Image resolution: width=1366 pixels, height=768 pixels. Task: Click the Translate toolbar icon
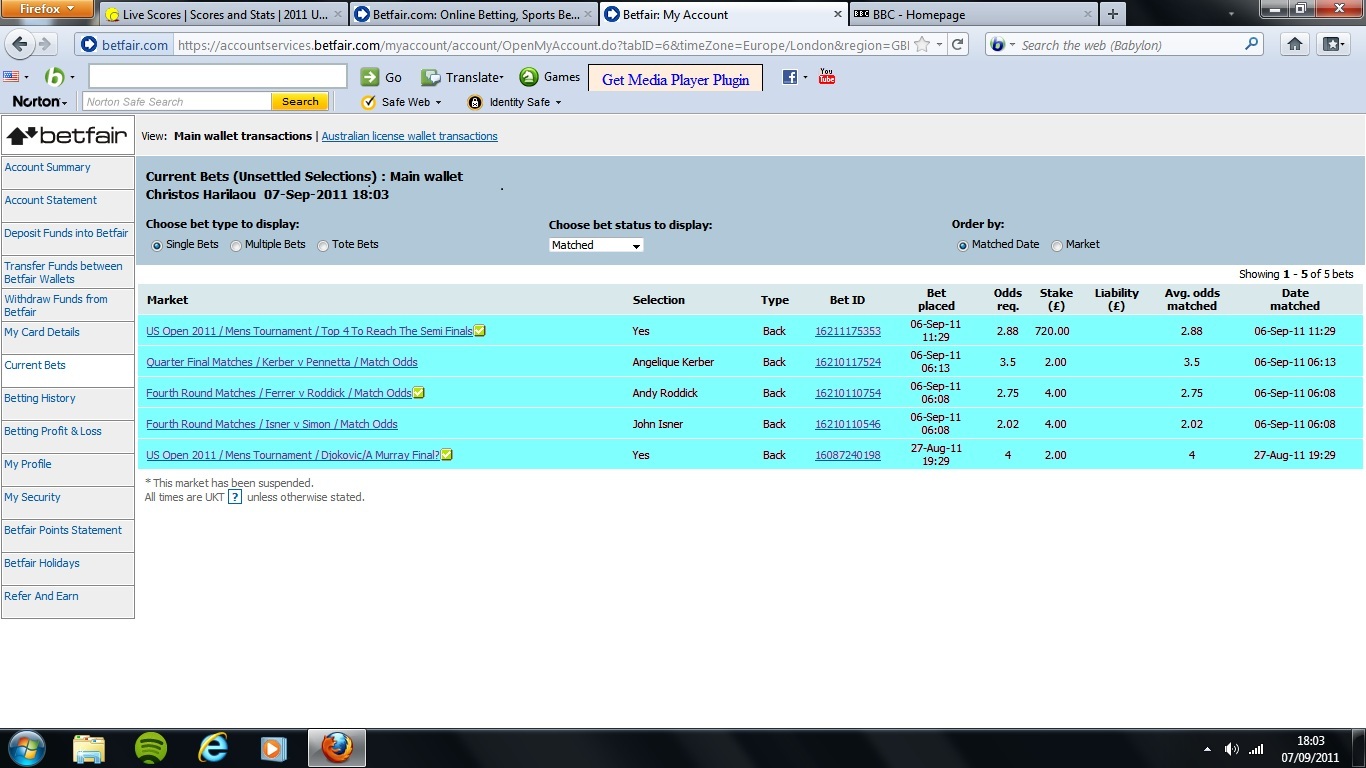pos(431,77)
